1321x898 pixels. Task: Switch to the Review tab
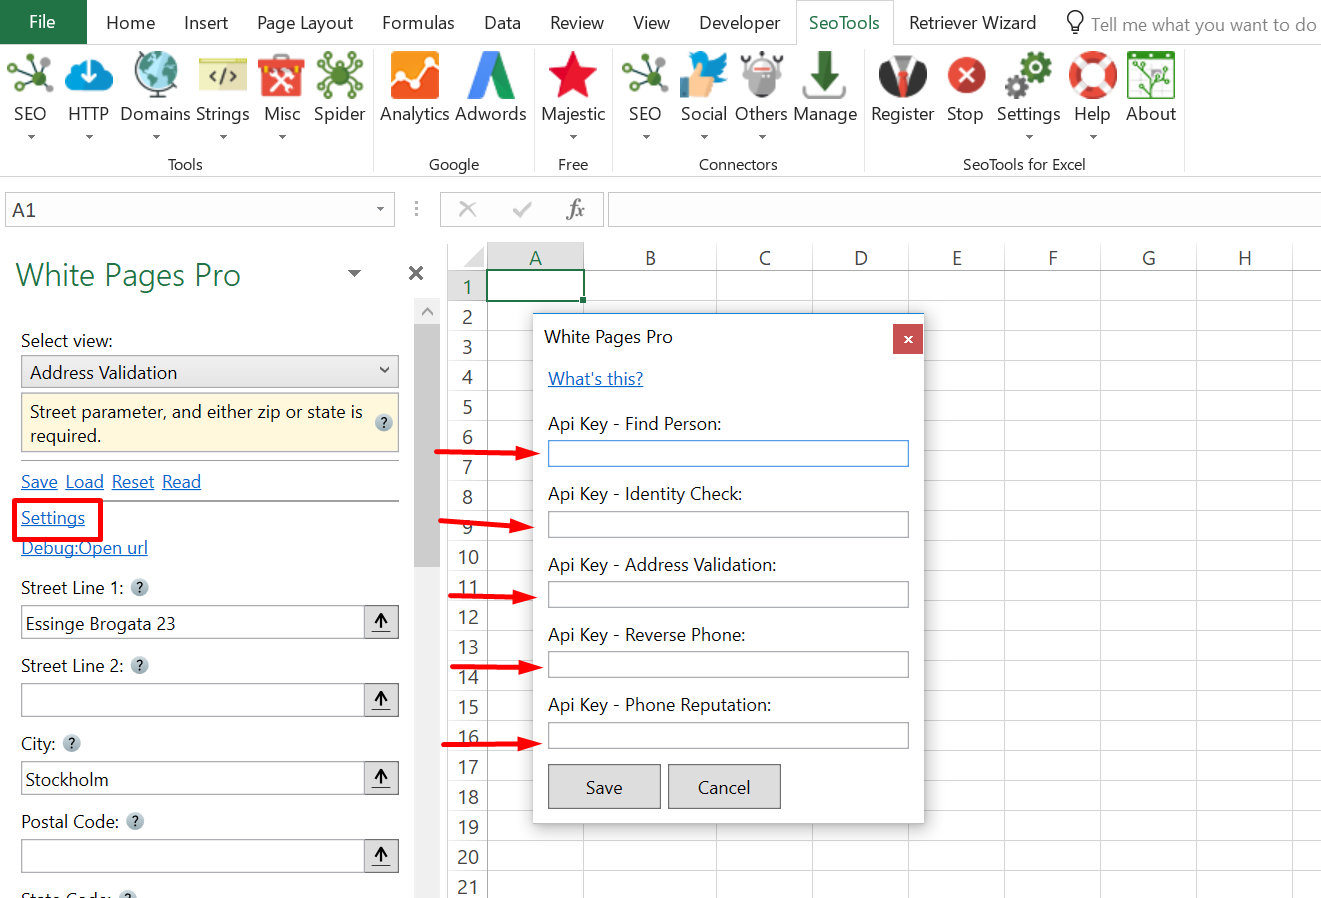pyautogui.click(x=577, y=23)
